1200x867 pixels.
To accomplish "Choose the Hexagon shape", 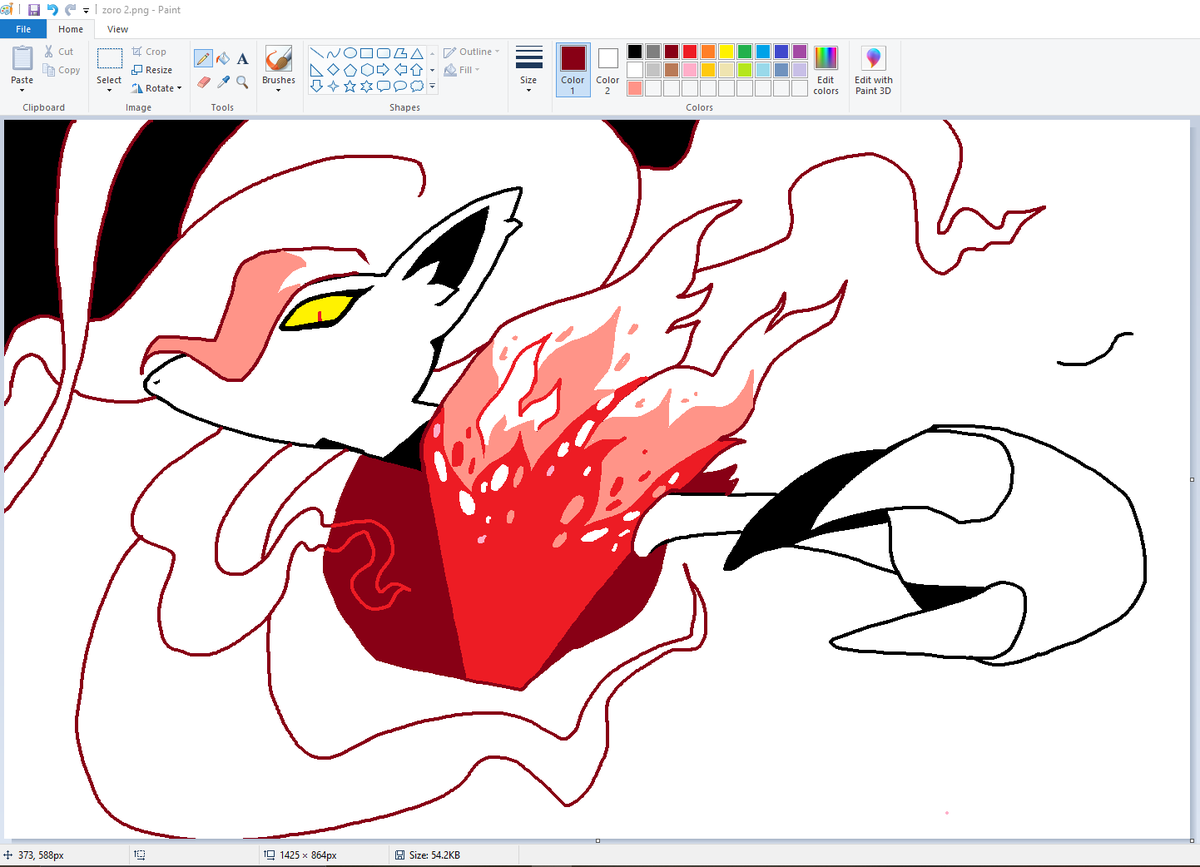I will tap(367, 70).
